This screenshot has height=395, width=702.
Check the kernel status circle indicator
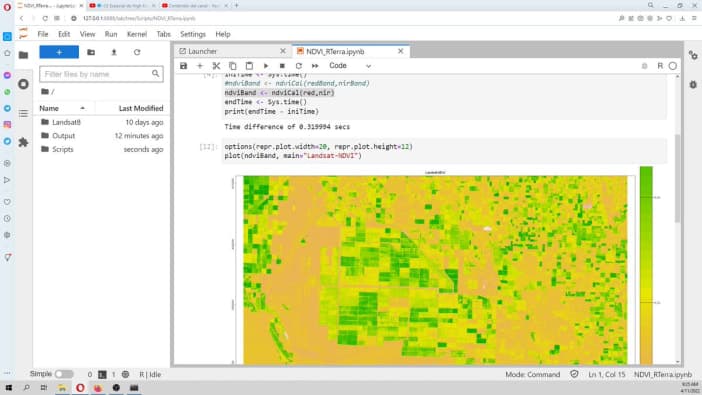pos(672,66)
